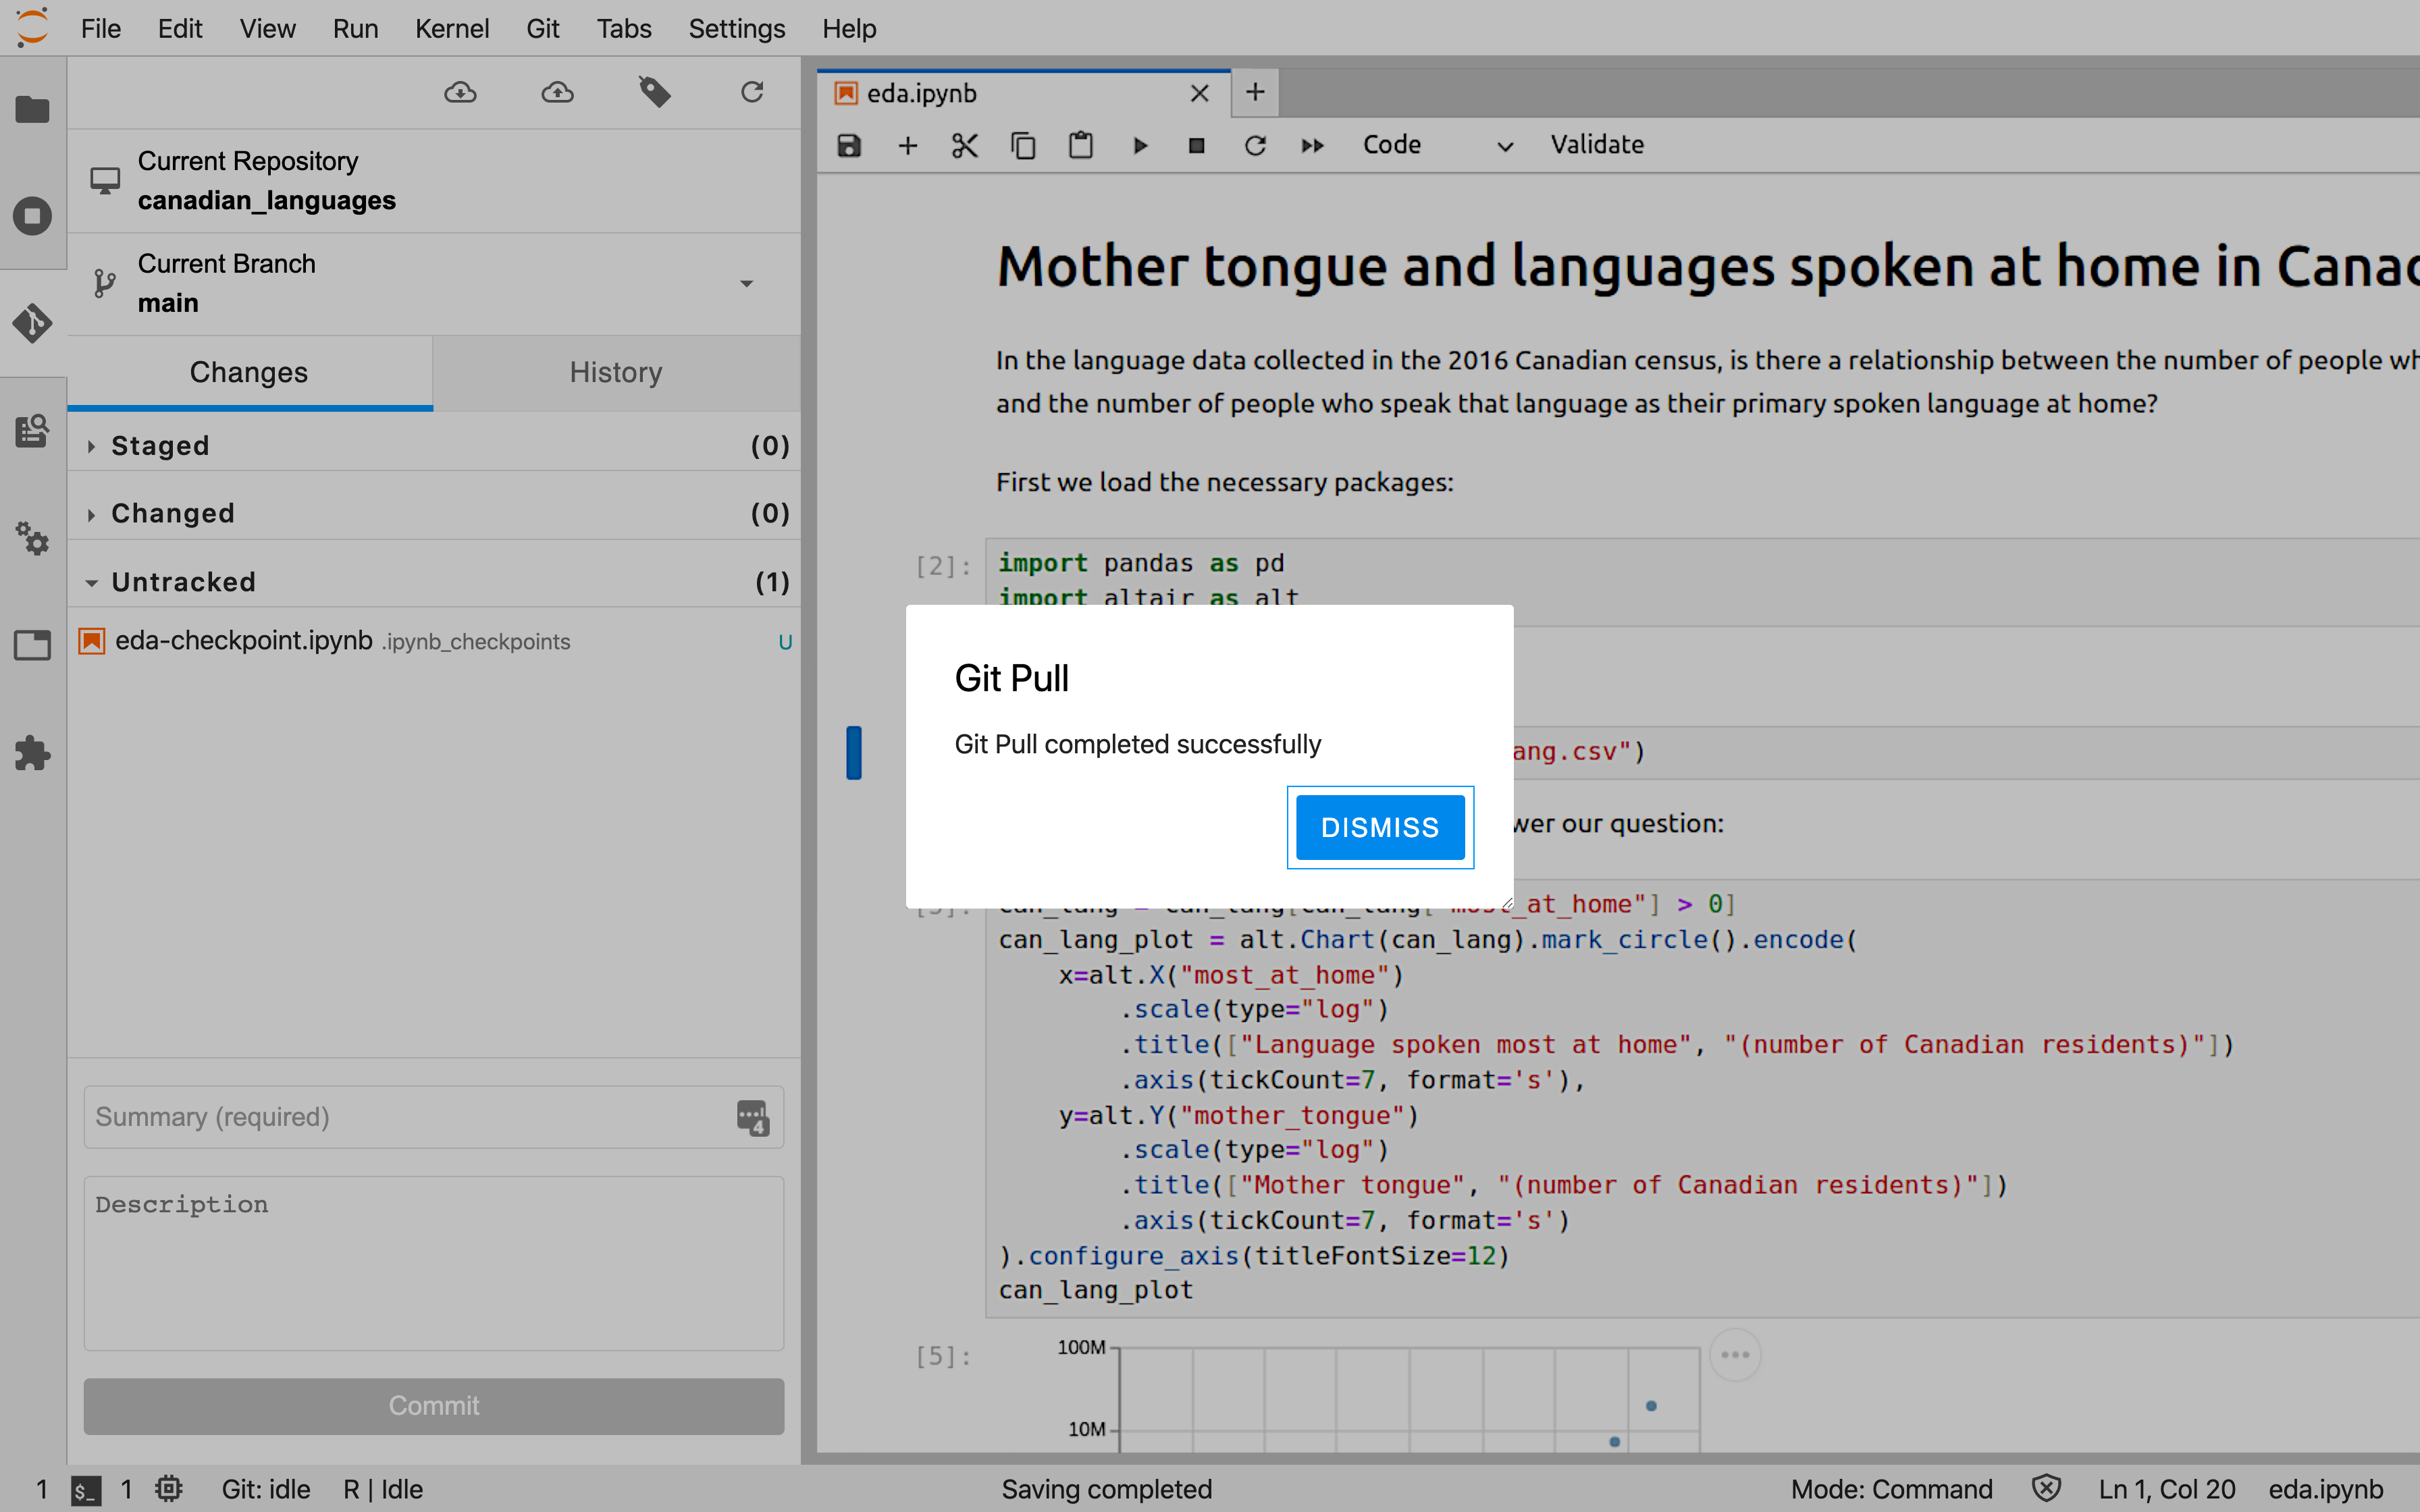The width and height of the screenshot is (2420, 1512).
Task: Open the Tabs sidebar icon
Action: coord(33,645)
